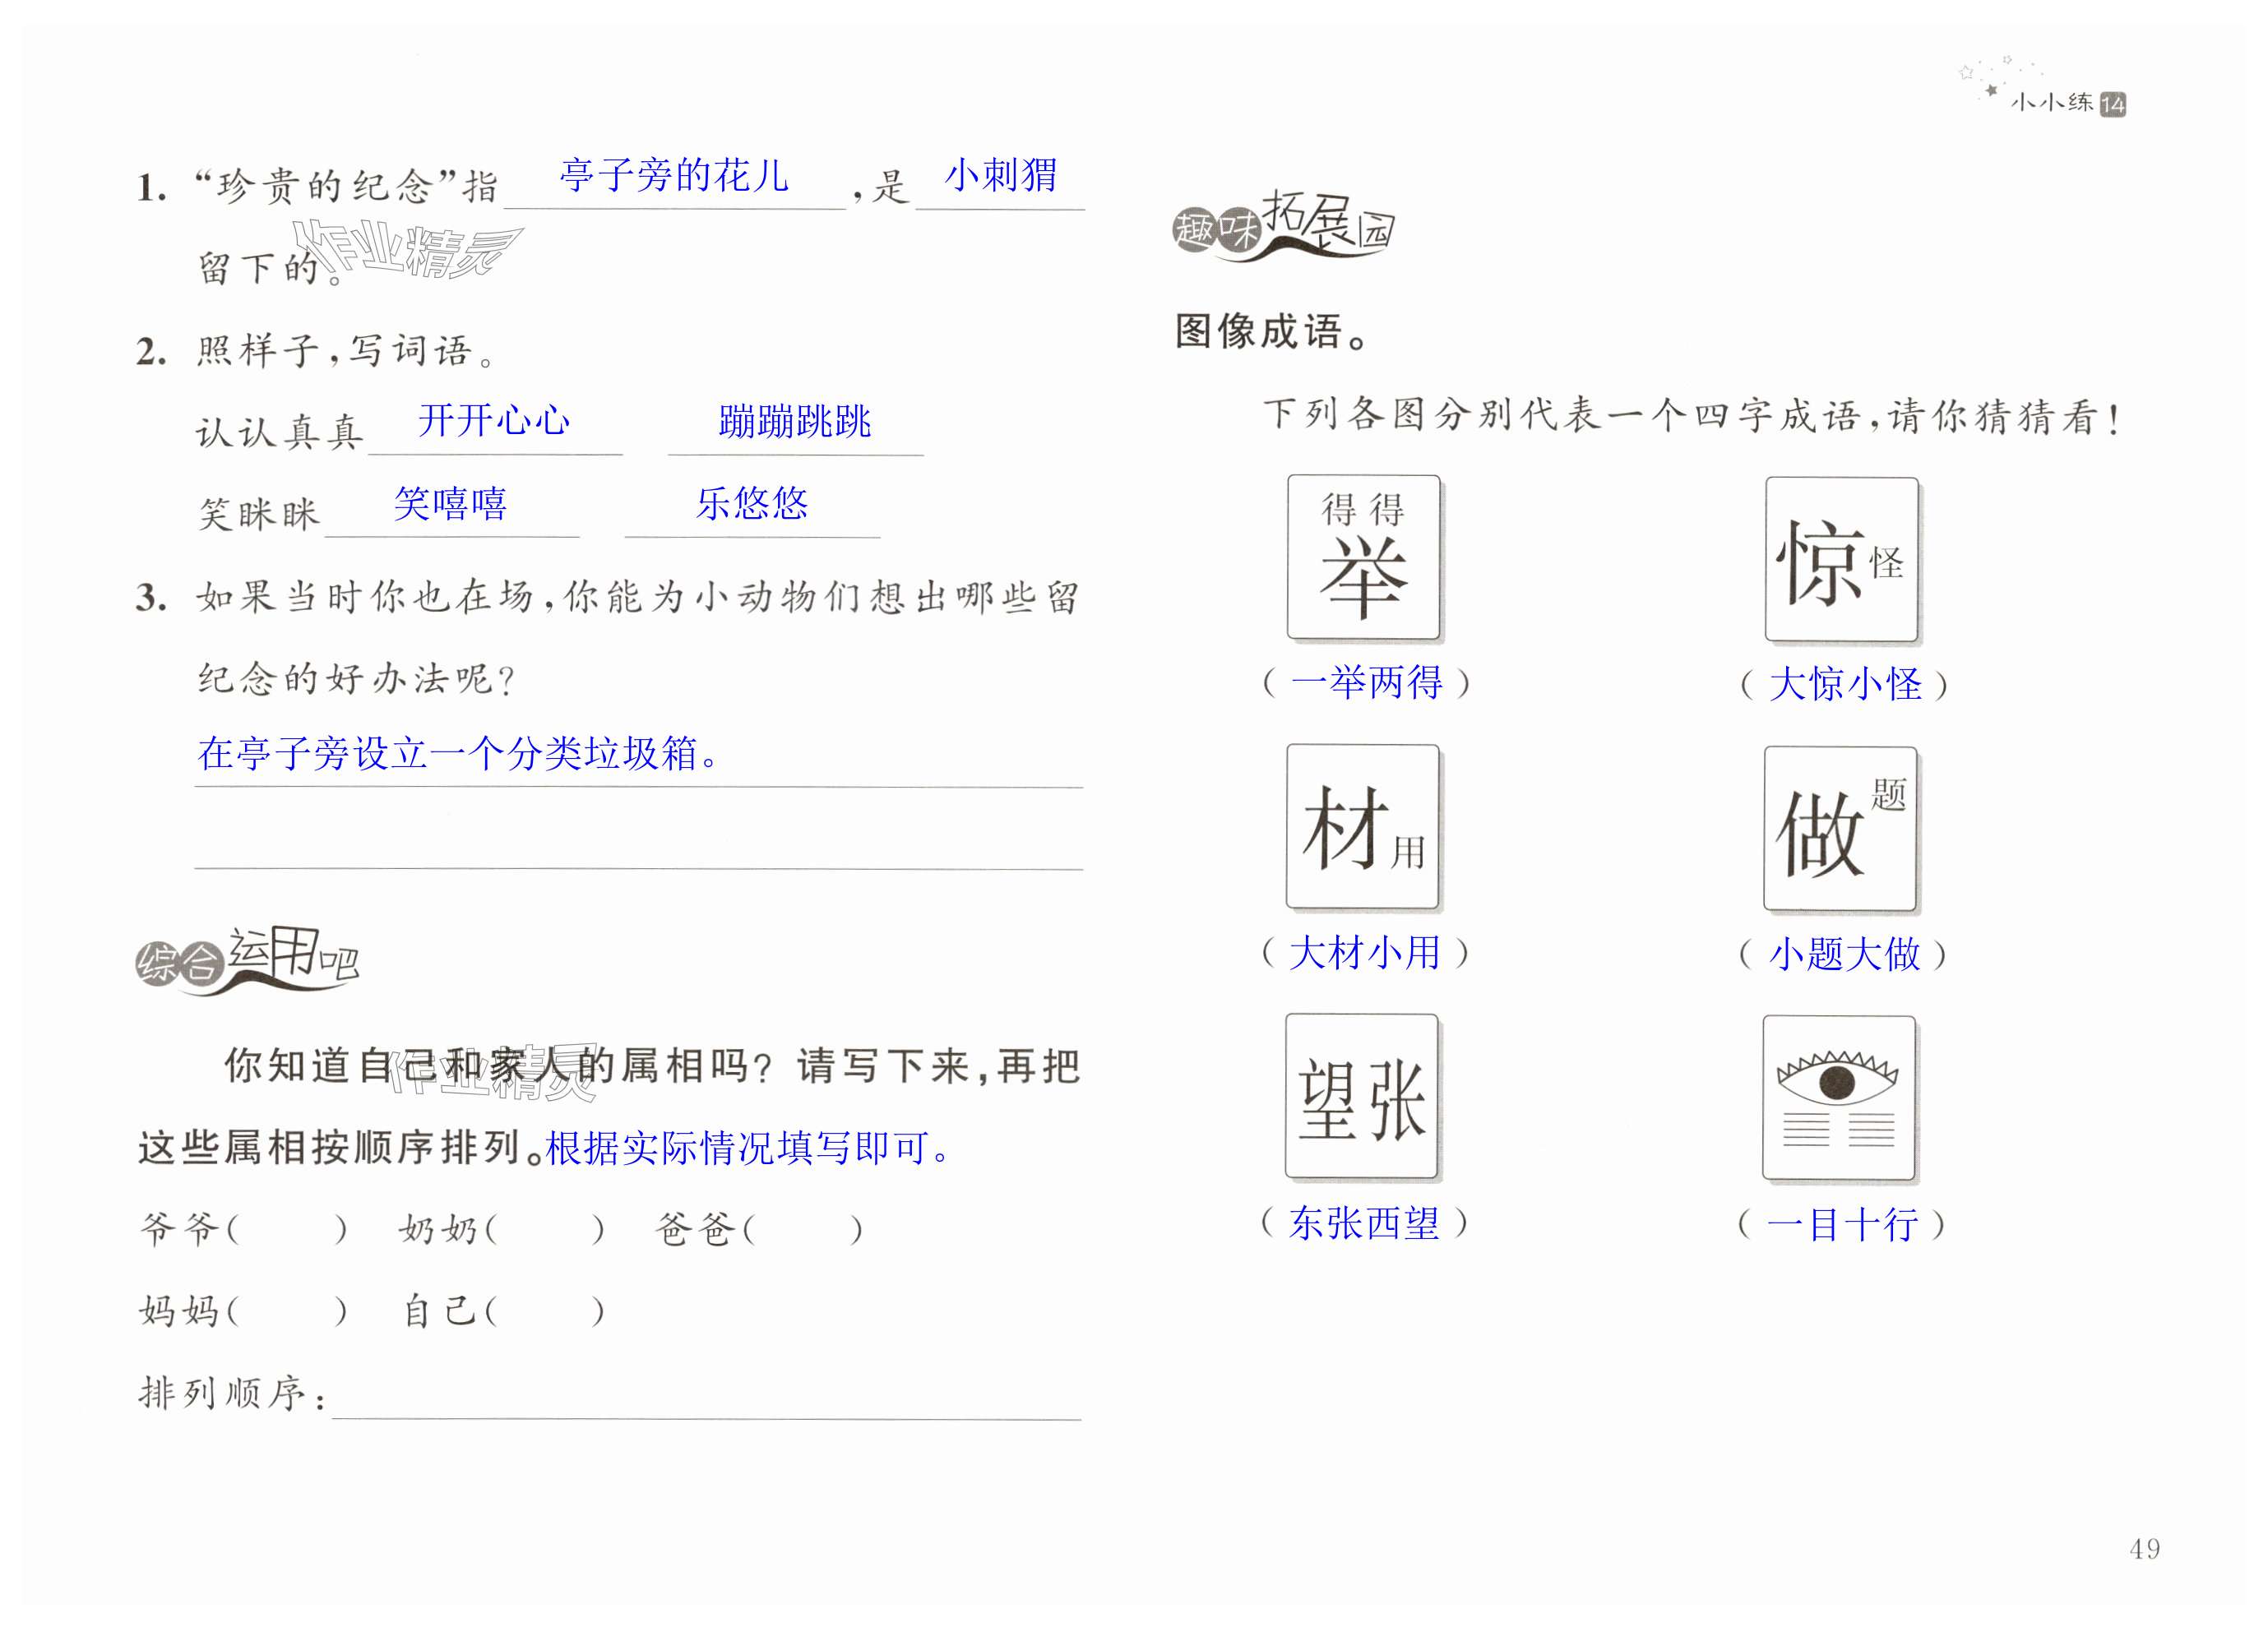Screen dimensions: 2268x1627
Task: Click the answer 一目十行
Action: pyautogui.click(x=1842, y=1224)
